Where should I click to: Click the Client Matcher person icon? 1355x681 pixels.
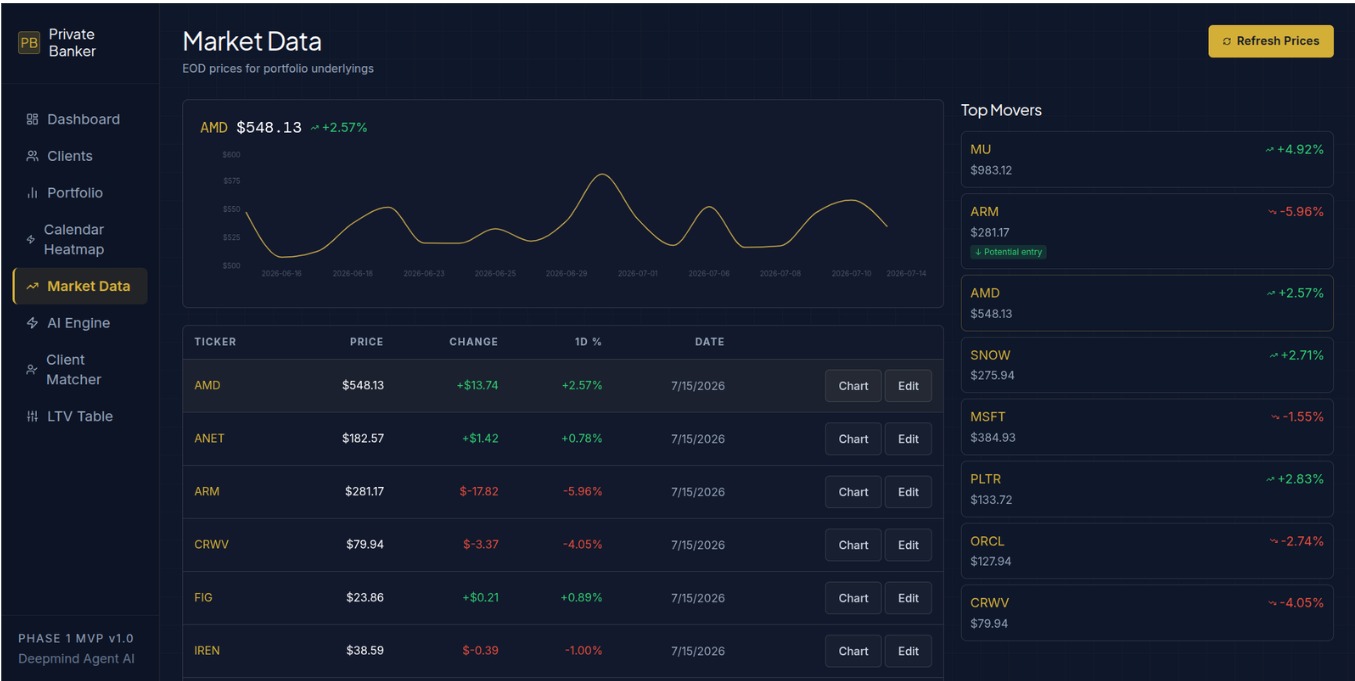tap(31, 370)
